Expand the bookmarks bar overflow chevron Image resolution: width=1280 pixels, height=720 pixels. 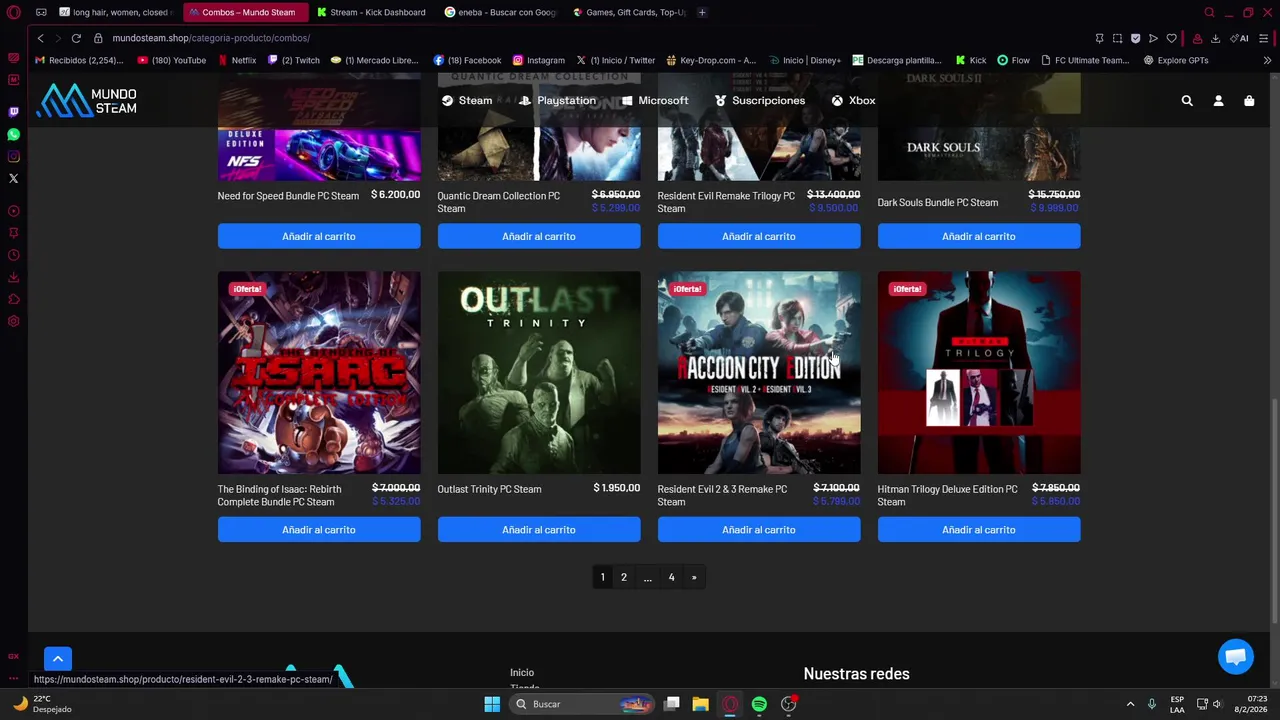[x=1267, y=60]
